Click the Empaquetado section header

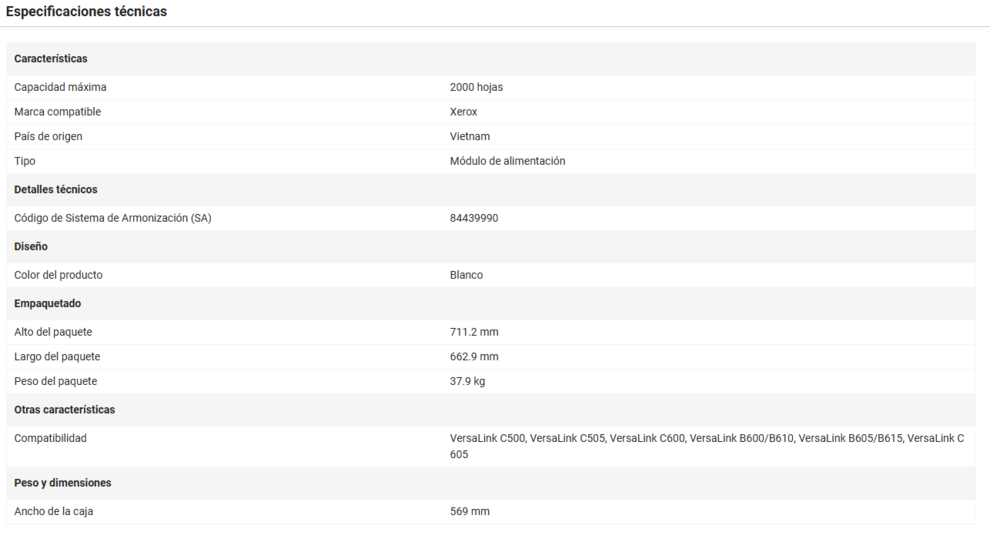click(48, 303)
